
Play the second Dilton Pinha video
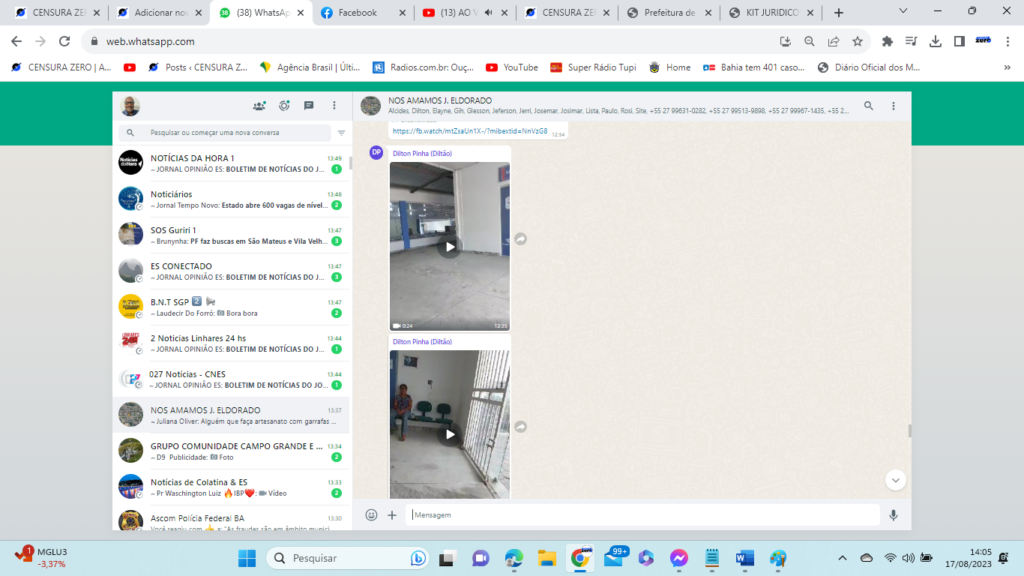tap(449, 434)
